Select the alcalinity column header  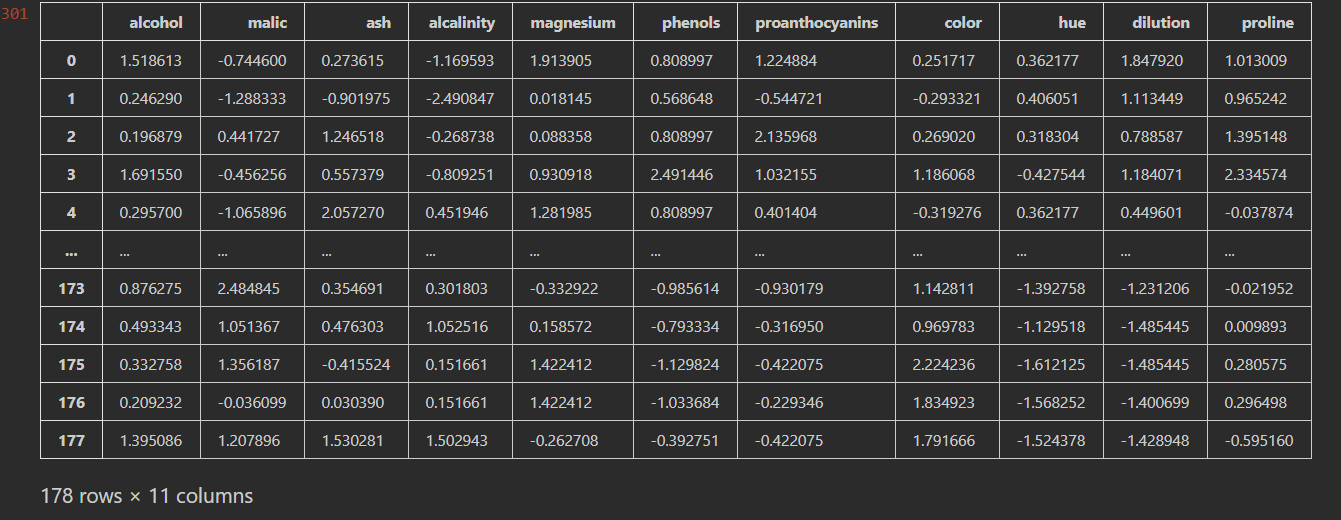pos(461,22)
